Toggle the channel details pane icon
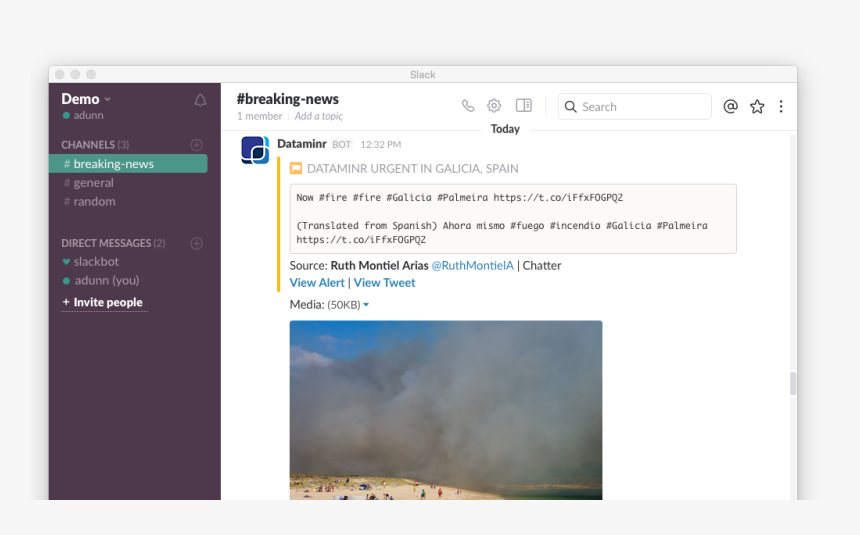 point(524,105)
